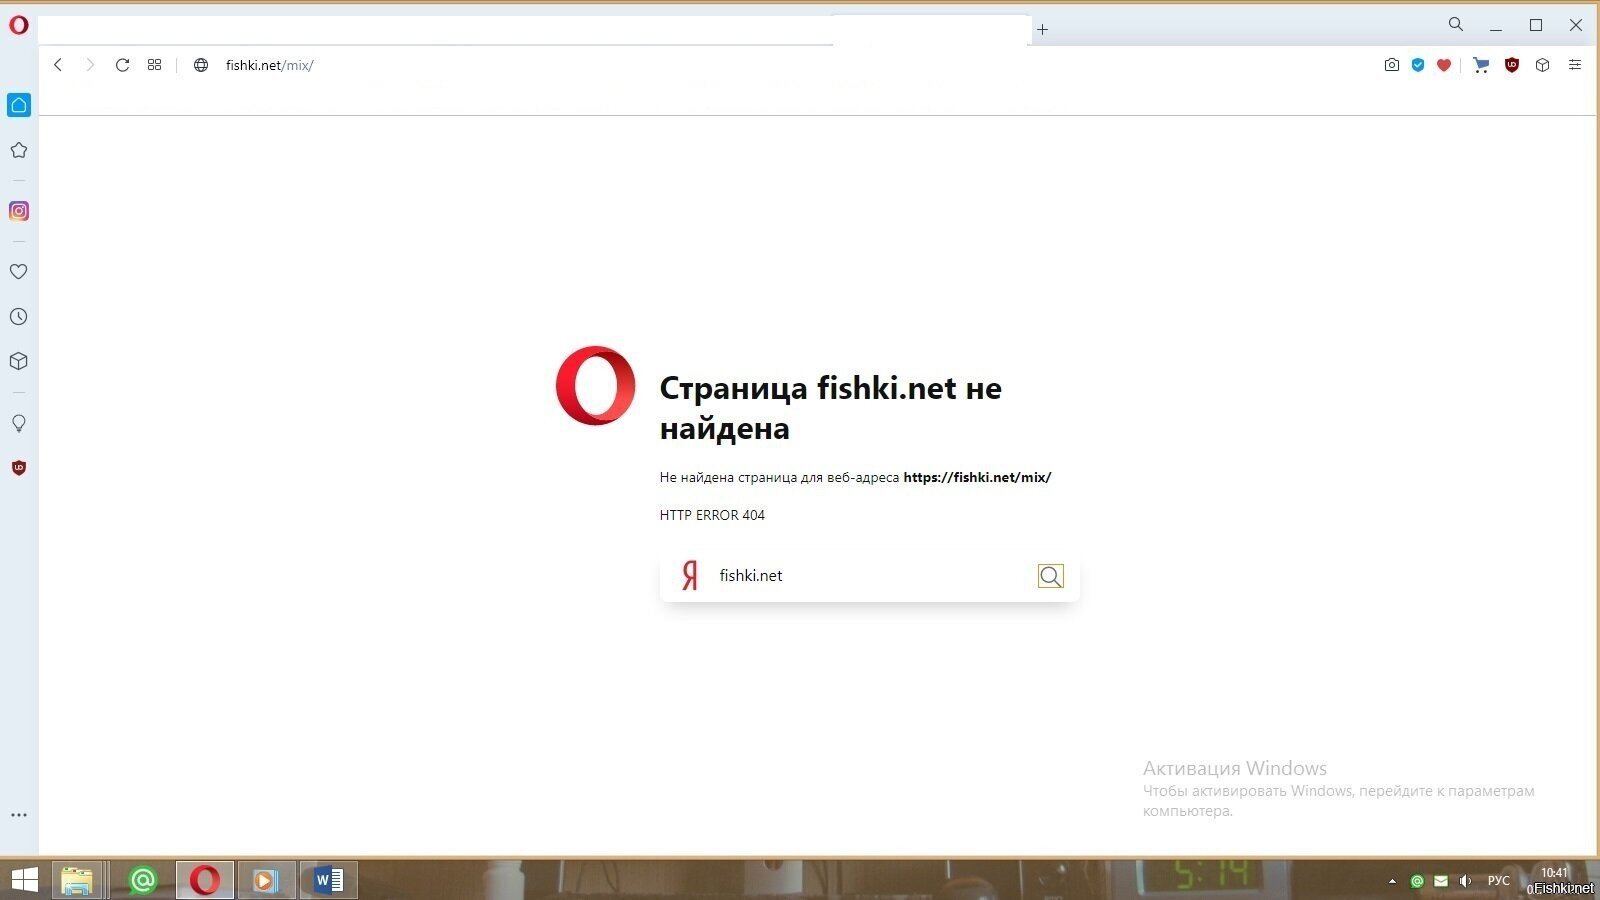1600x900 pixels.
Task: Open the sidebar Home icon
Action: tap(19, 105)
